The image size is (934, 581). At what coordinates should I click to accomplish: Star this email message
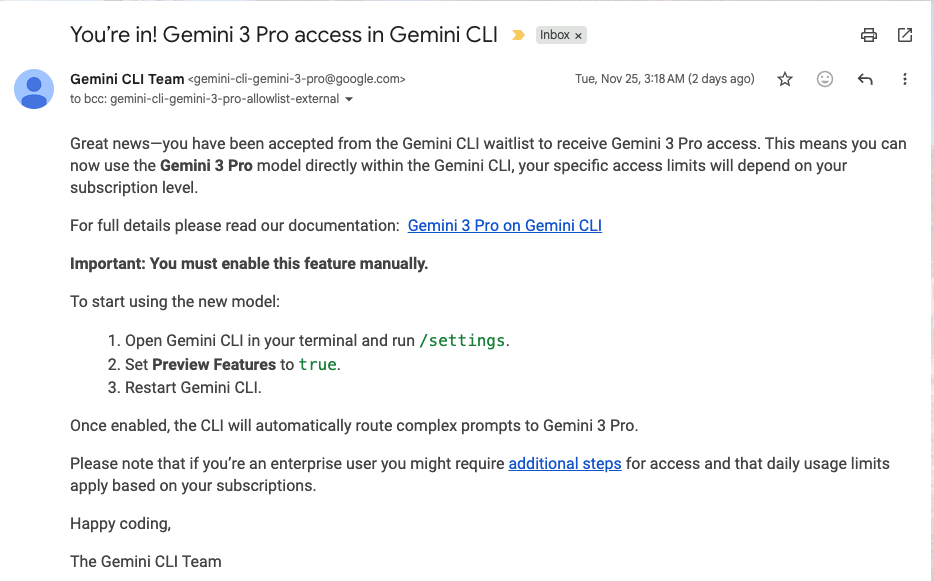click(785, 79)
